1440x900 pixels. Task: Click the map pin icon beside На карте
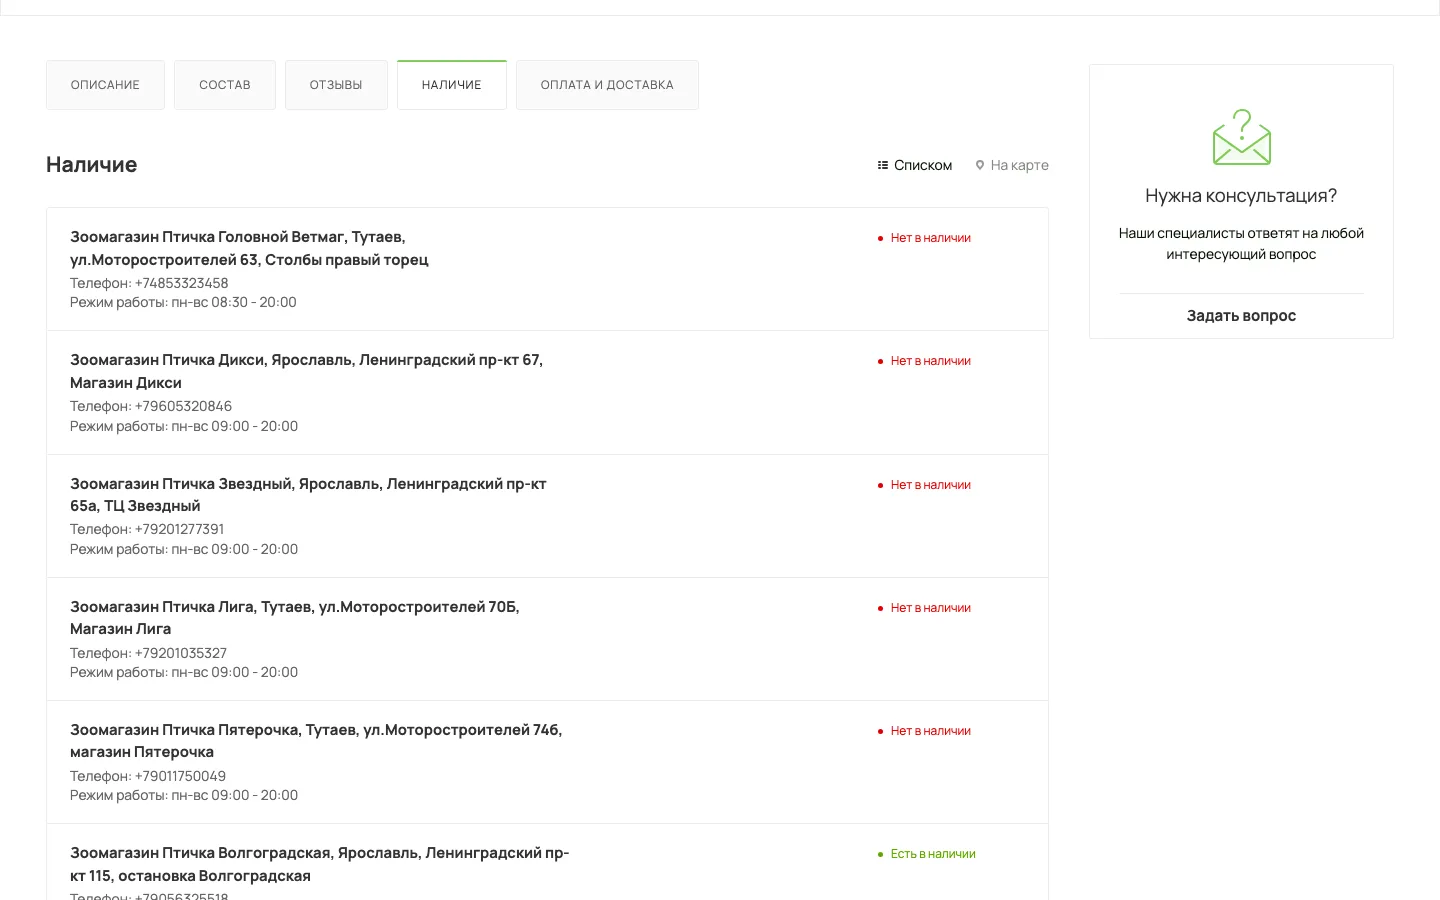pyautogui.click(x=980, y=165)
